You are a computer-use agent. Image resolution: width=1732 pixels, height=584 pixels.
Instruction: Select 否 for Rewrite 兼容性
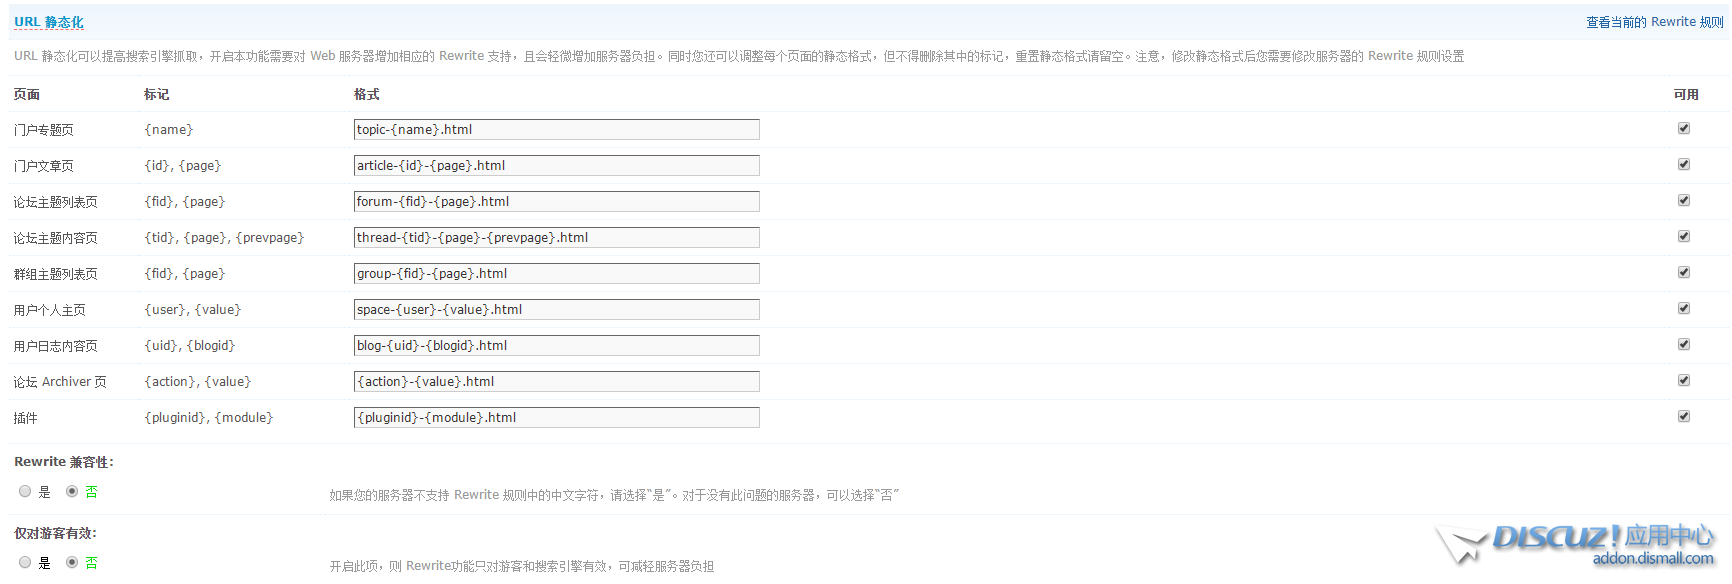(72, 491)
